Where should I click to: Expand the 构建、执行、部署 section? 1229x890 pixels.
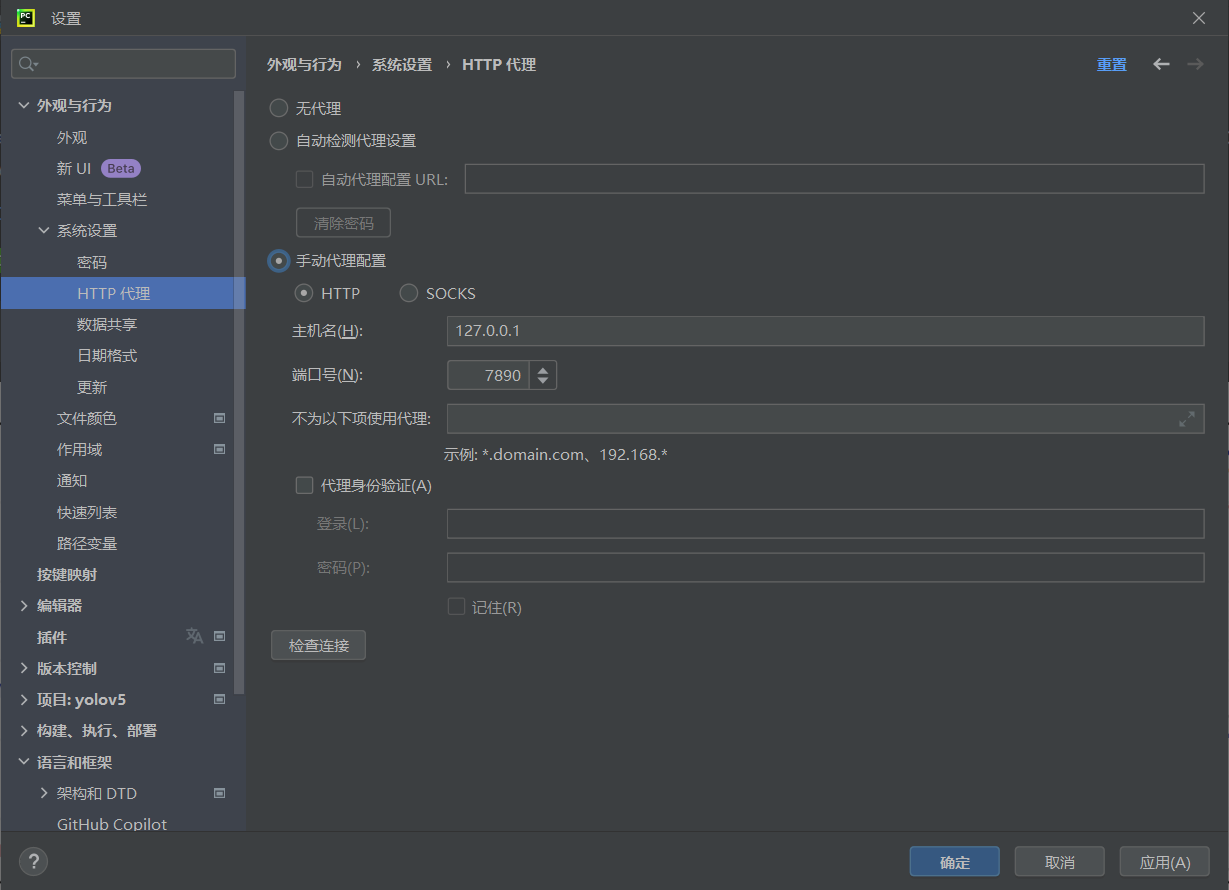pyautogui.click(x=24, y=730)
